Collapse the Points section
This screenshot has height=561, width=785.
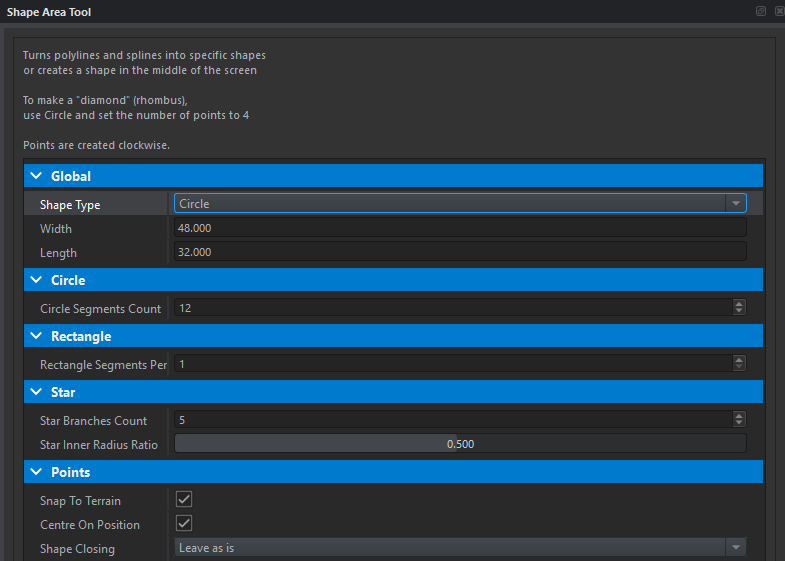click(37, 472)
